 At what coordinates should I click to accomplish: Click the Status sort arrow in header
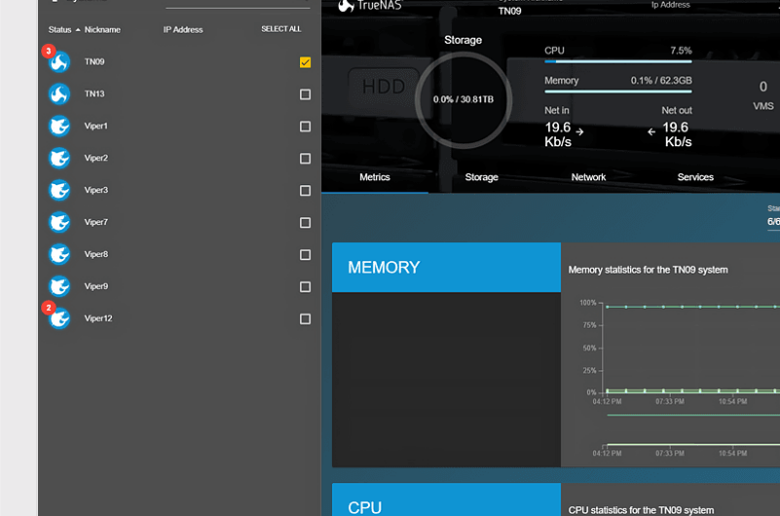pyautogui.click(x=78, y=30)
